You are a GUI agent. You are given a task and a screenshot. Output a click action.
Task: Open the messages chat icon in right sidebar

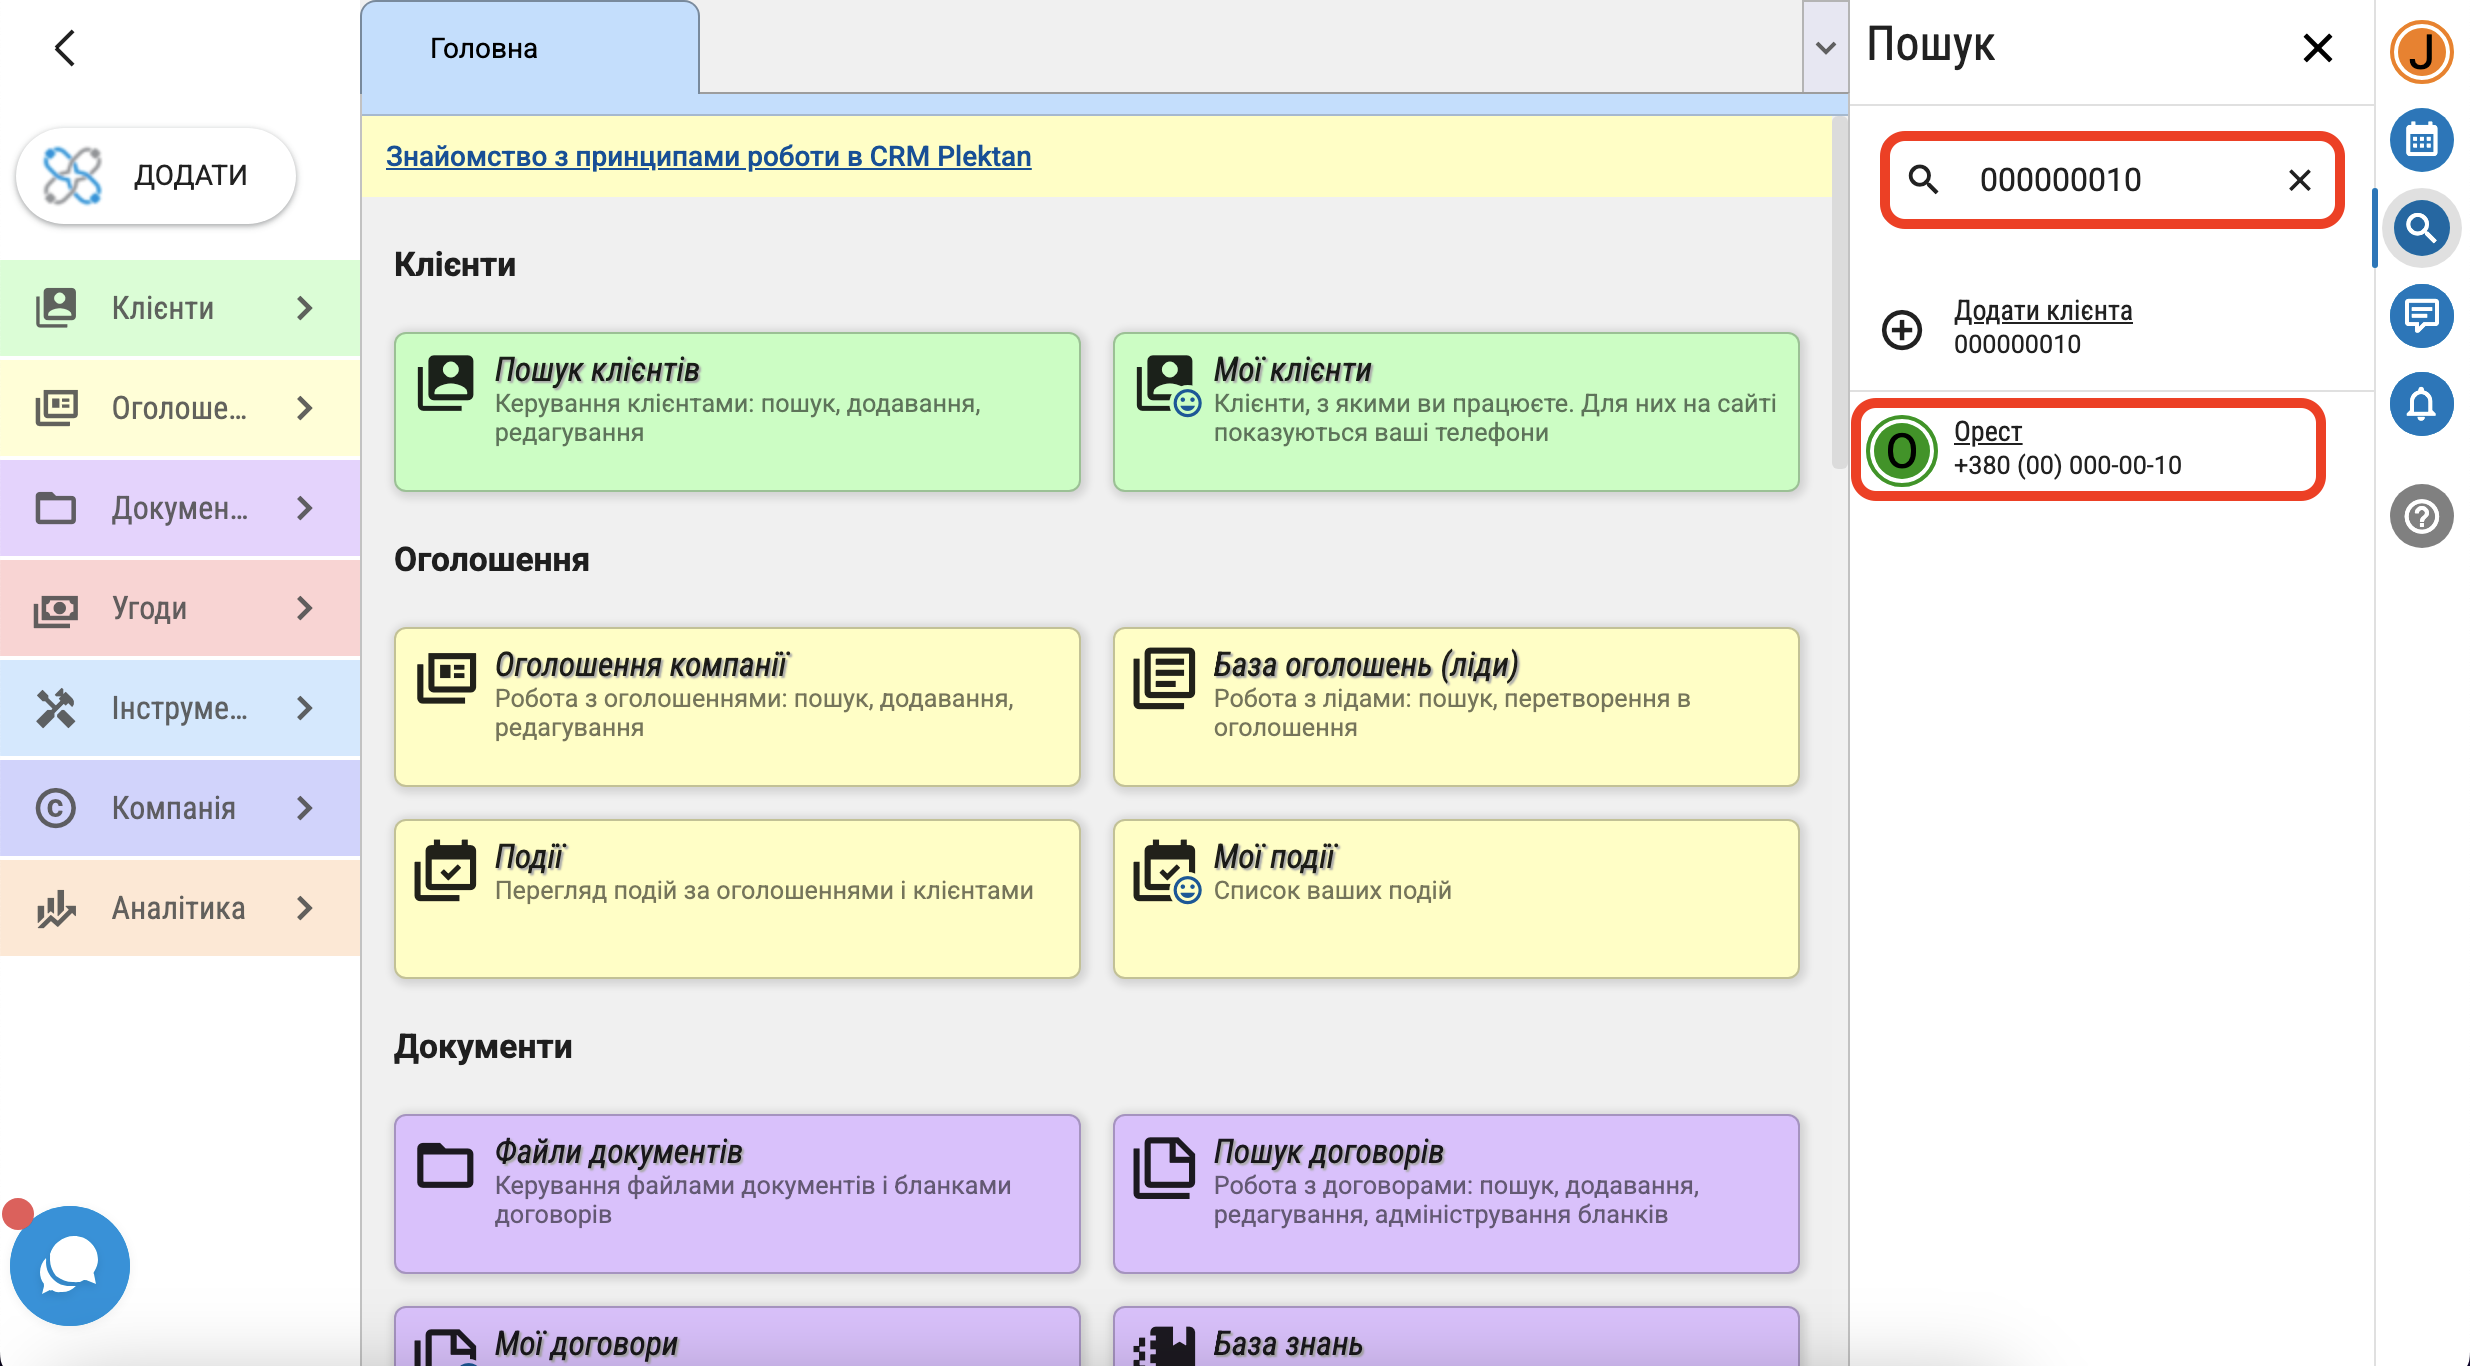pos(2421,316)
